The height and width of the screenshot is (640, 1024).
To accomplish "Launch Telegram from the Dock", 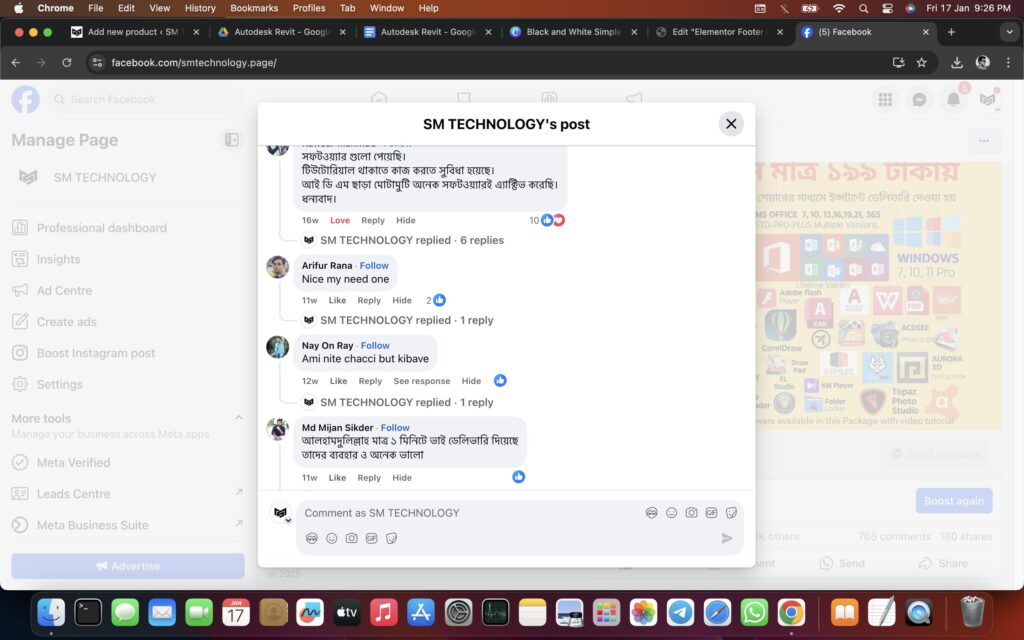I will pos(680,612).
